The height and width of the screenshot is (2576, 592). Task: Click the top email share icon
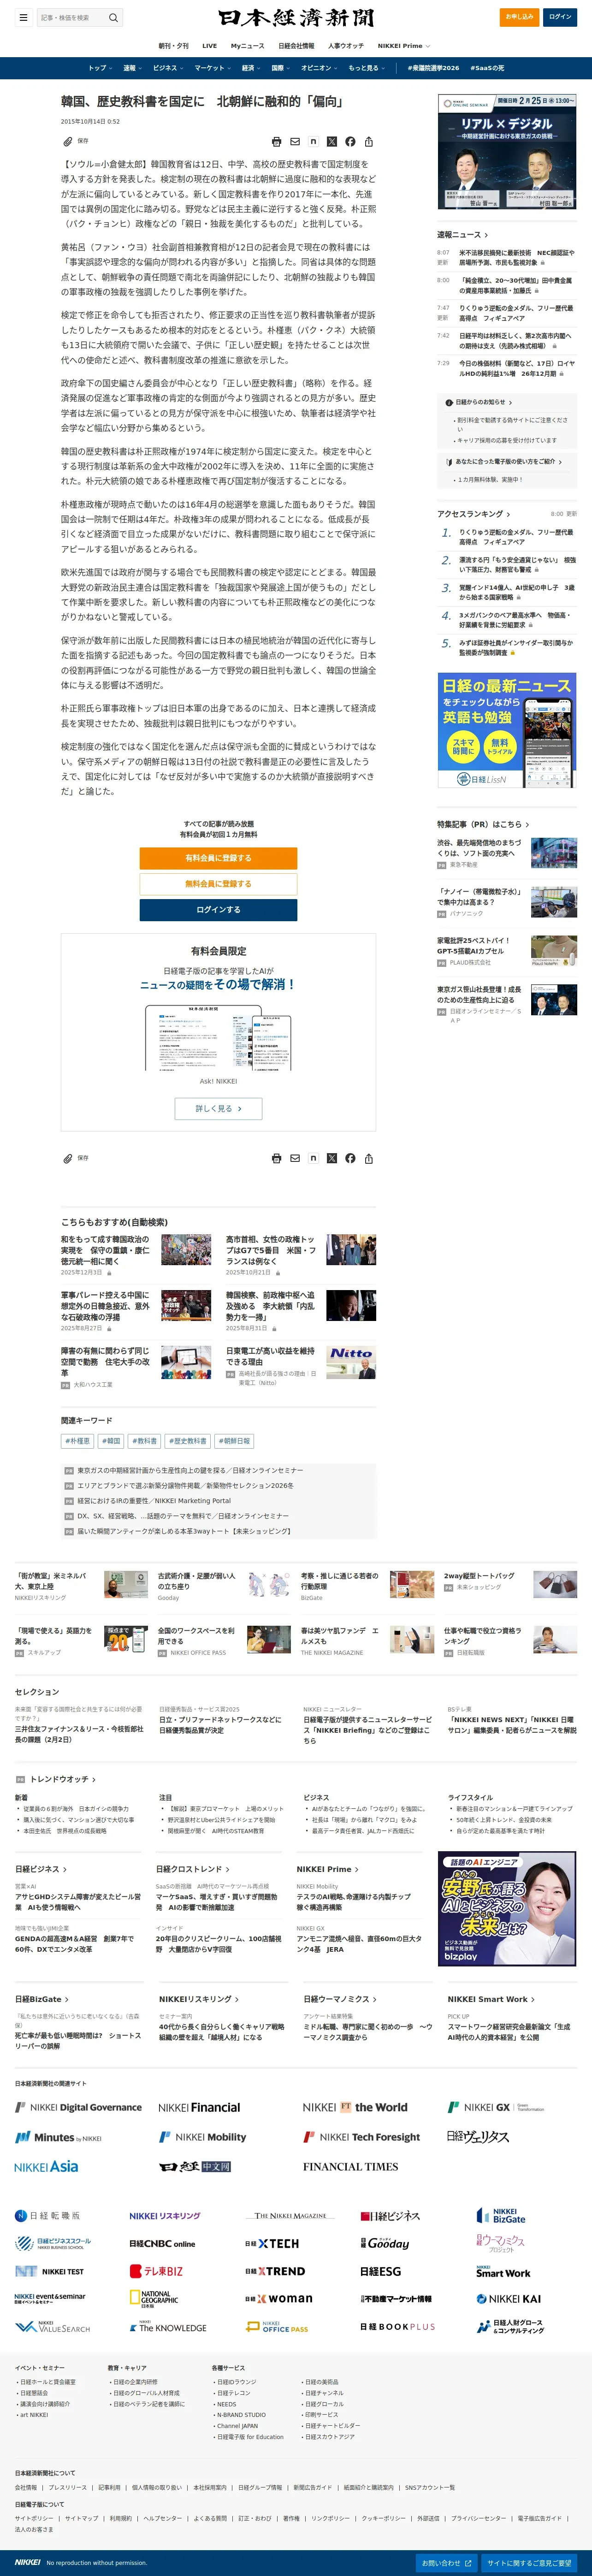[x=295, y=142]
